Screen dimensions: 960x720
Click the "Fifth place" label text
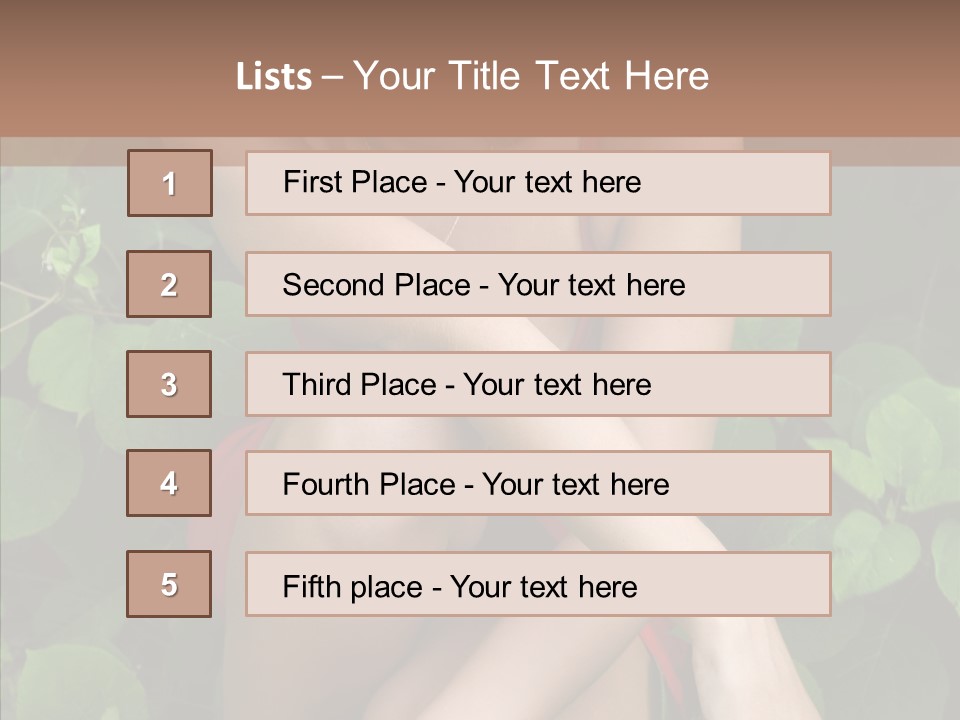click(353, 586)
